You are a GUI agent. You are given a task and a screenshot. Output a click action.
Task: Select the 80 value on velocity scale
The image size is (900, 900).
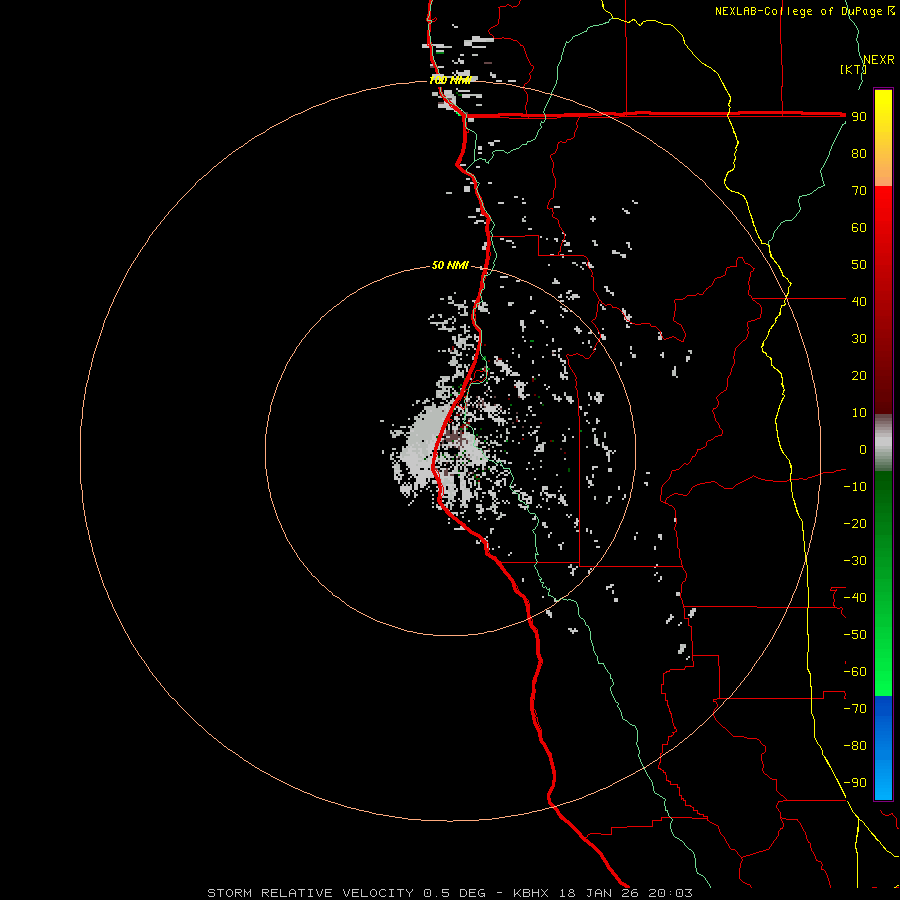coord(859,153)
